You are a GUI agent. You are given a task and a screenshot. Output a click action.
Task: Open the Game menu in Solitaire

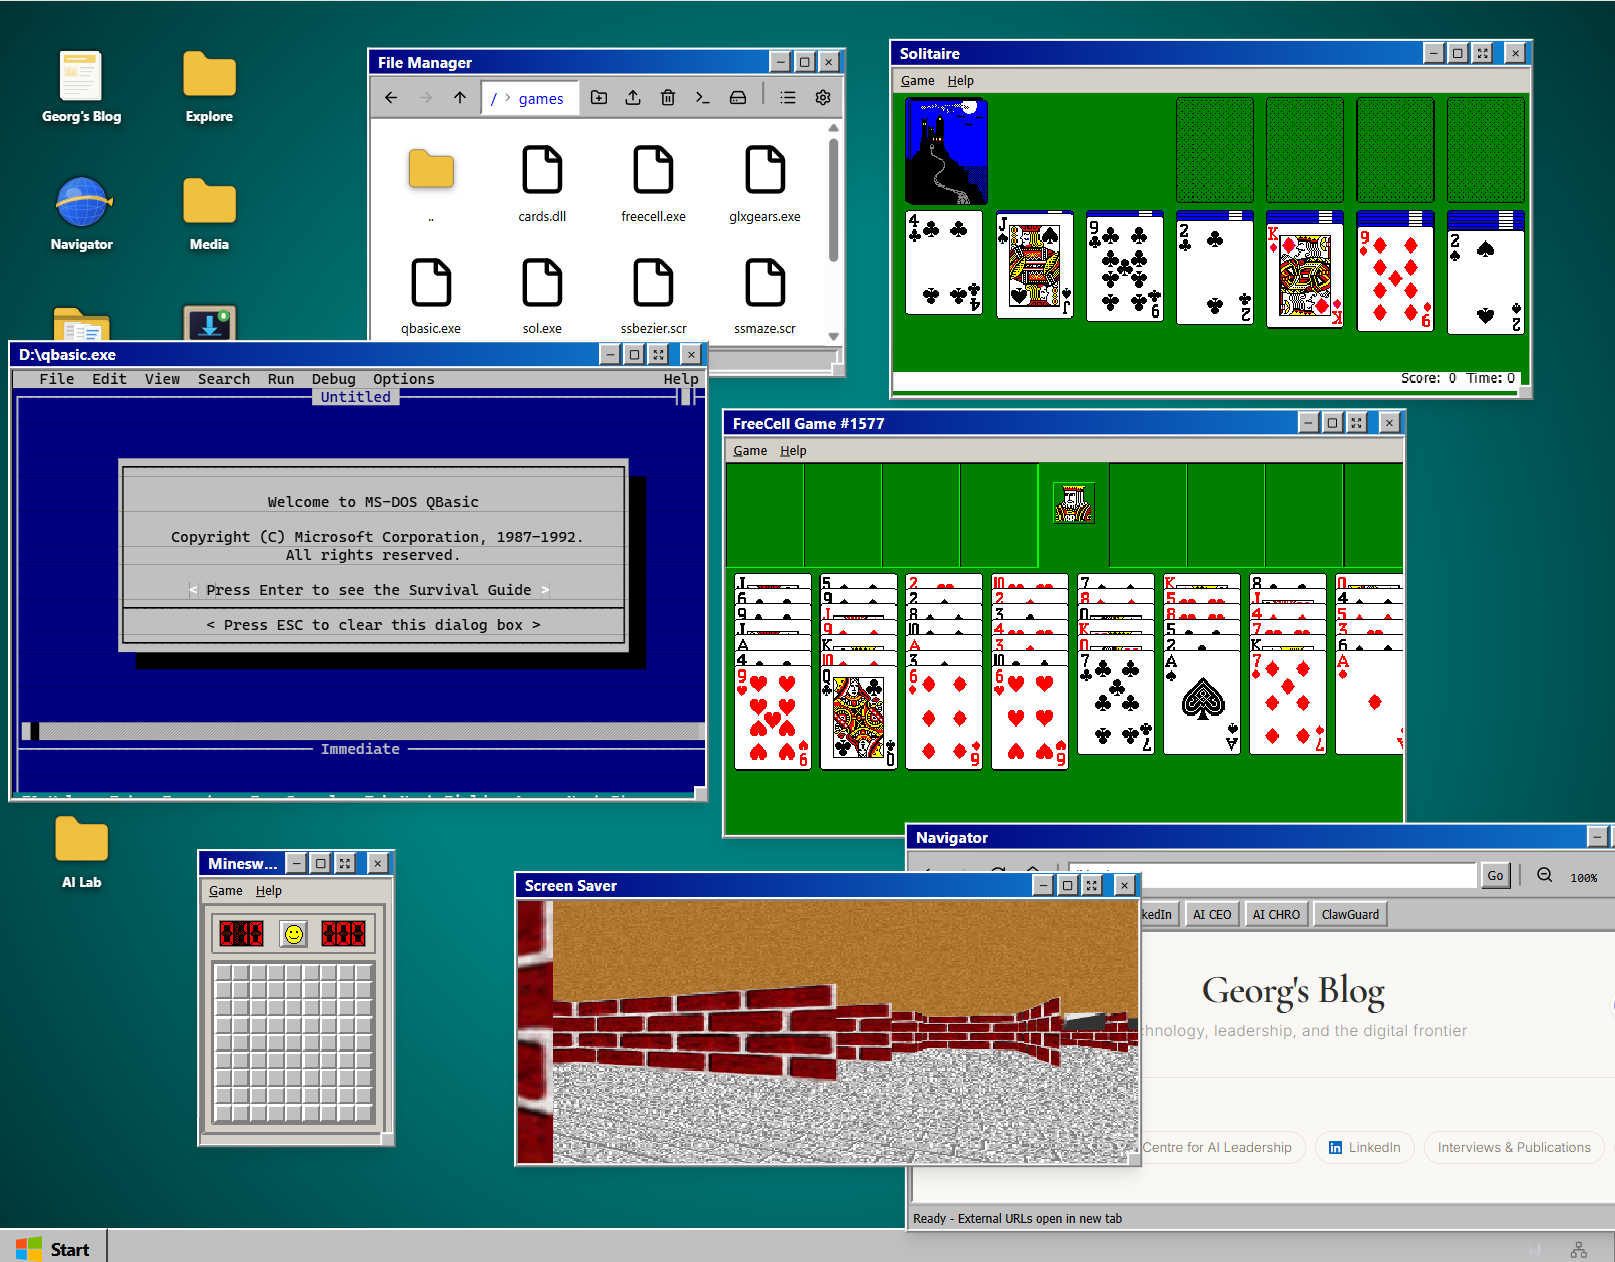click(x=917, y=81)
